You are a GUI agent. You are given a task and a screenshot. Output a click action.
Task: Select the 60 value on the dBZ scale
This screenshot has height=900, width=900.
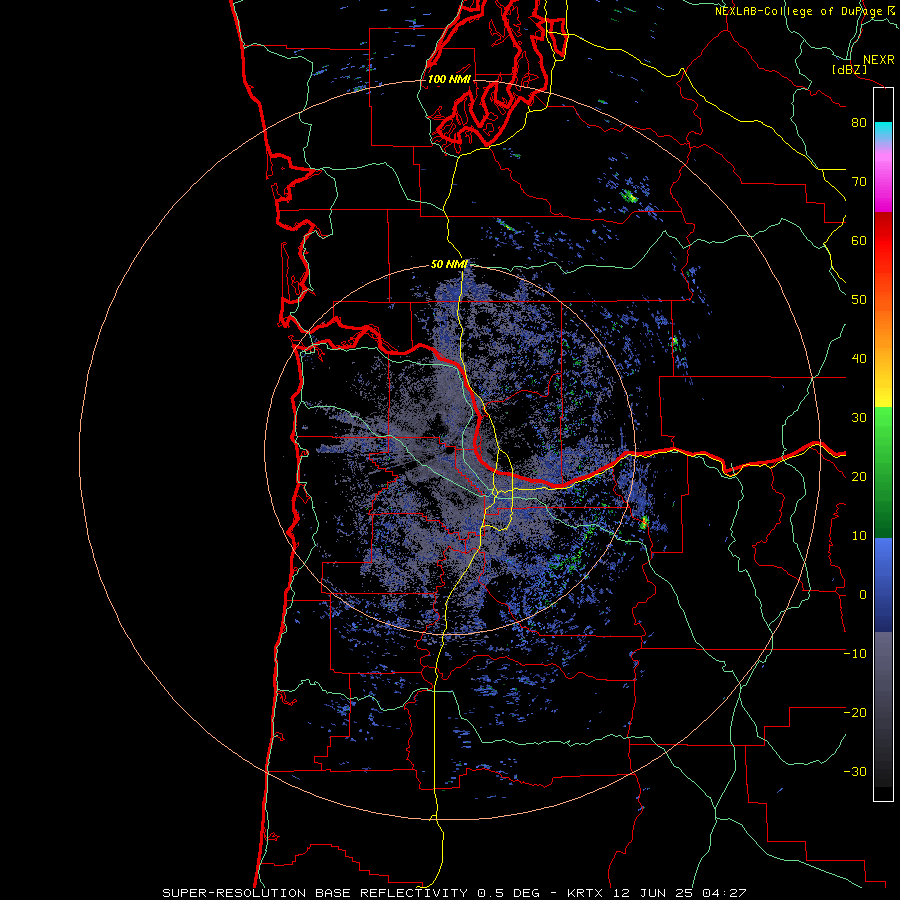(859, 240)
